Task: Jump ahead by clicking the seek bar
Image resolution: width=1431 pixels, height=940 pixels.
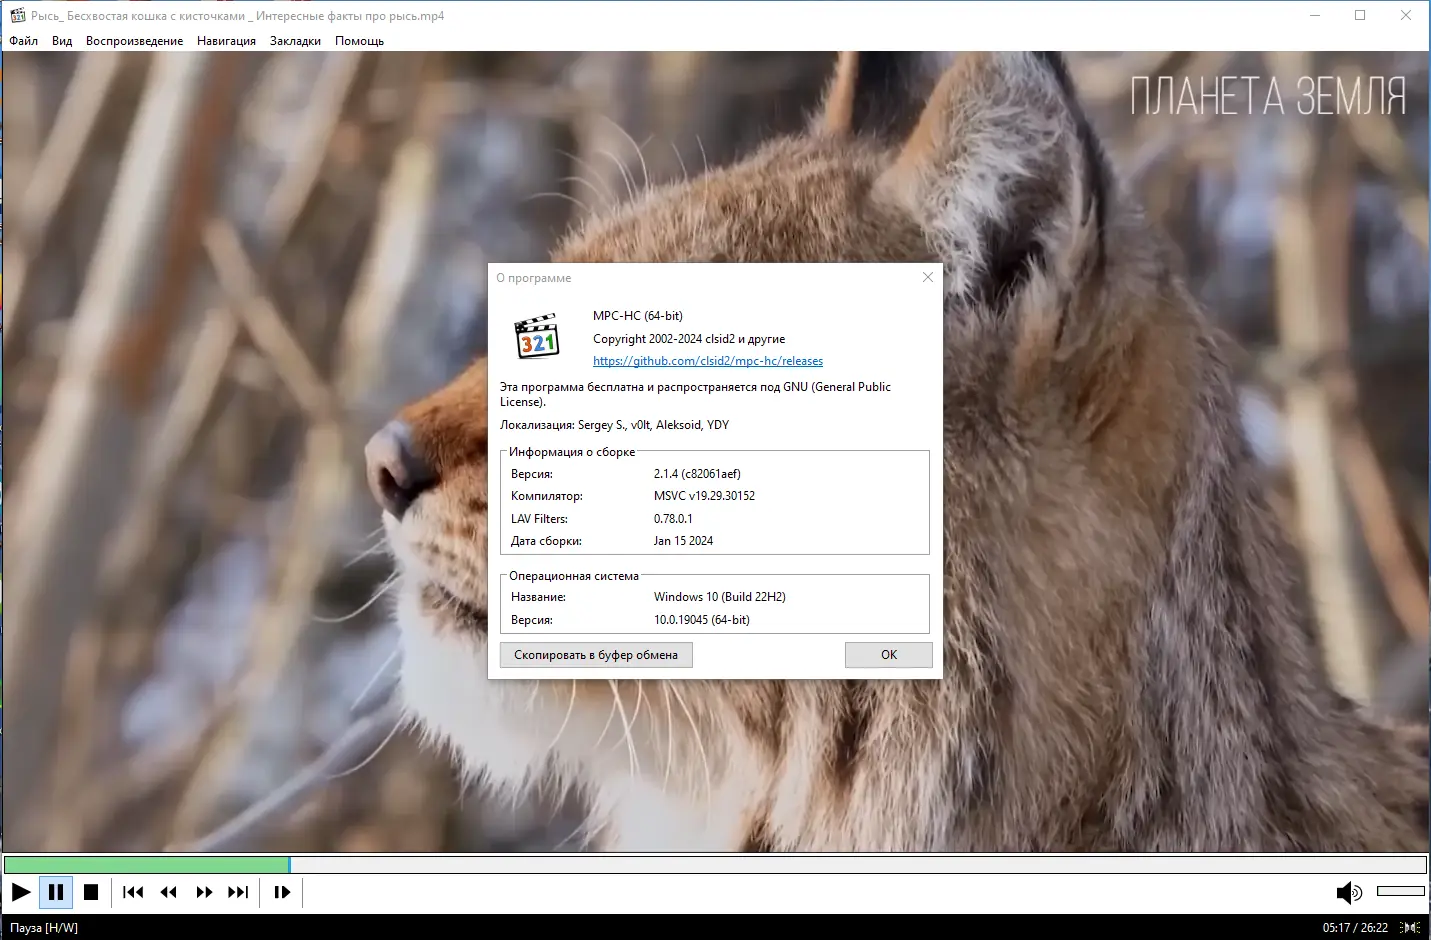Action: 700,864
